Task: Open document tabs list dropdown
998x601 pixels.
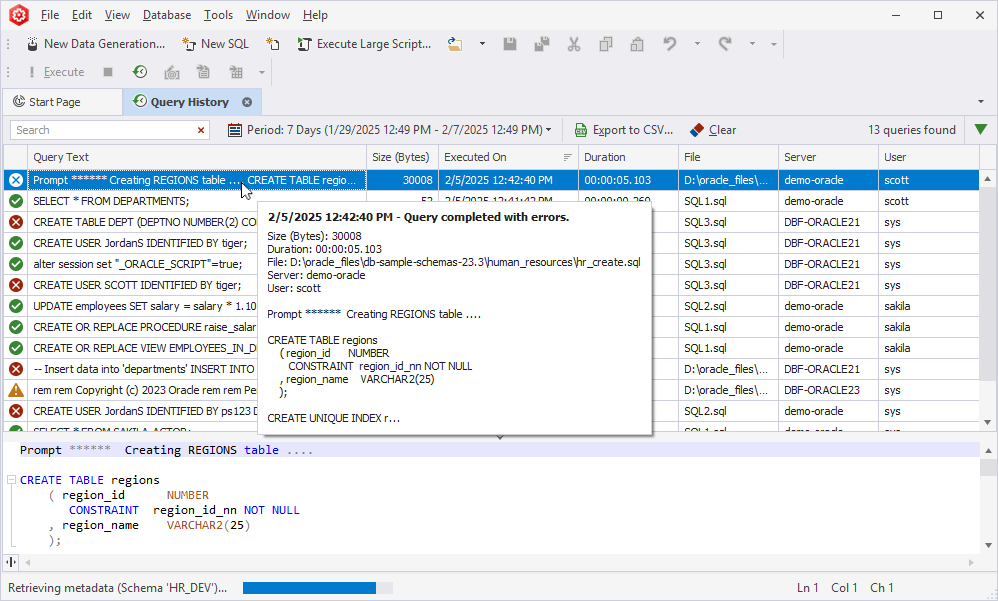Action: tap(981, 102)
